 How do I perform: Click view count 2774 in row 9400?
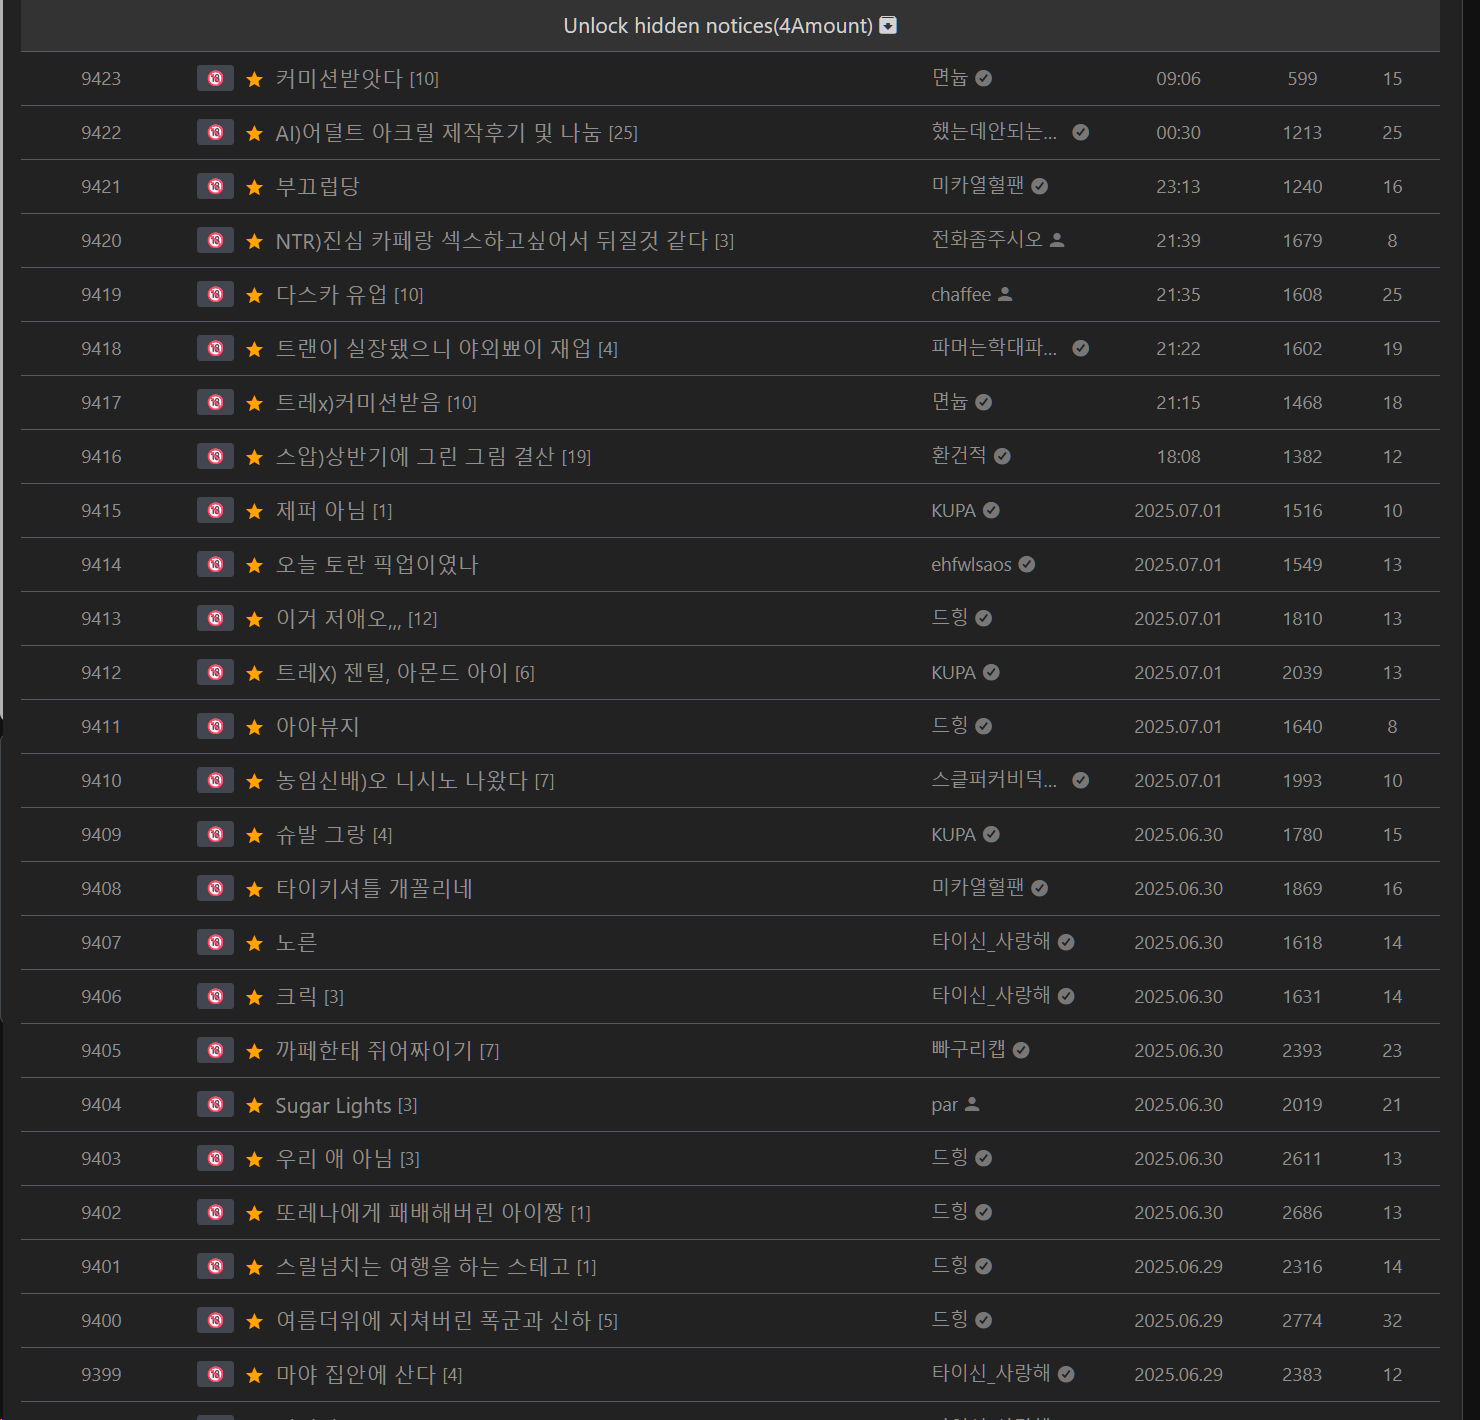click(x=1302, y=1321)
